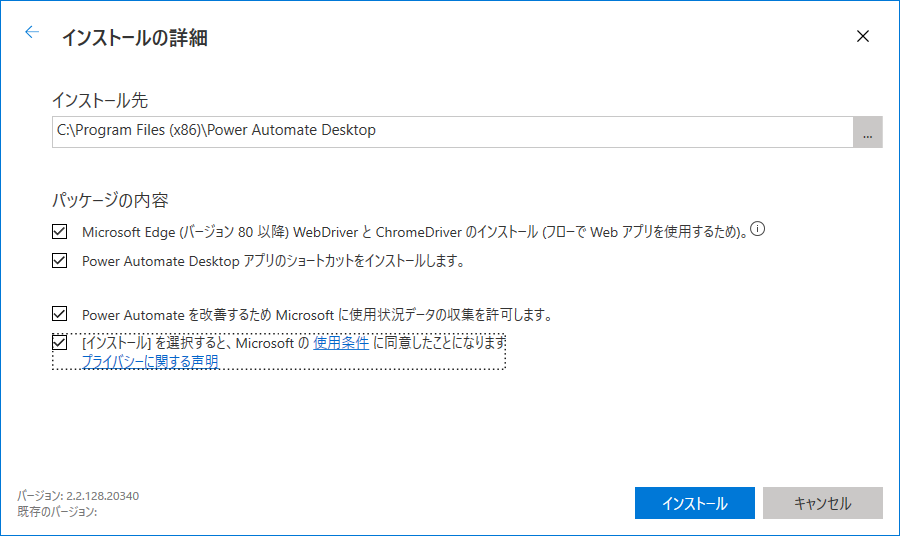Toggle the terms of use agreement checkbox
The width and height of the screenshot is (900, 536).
[60, 343]
